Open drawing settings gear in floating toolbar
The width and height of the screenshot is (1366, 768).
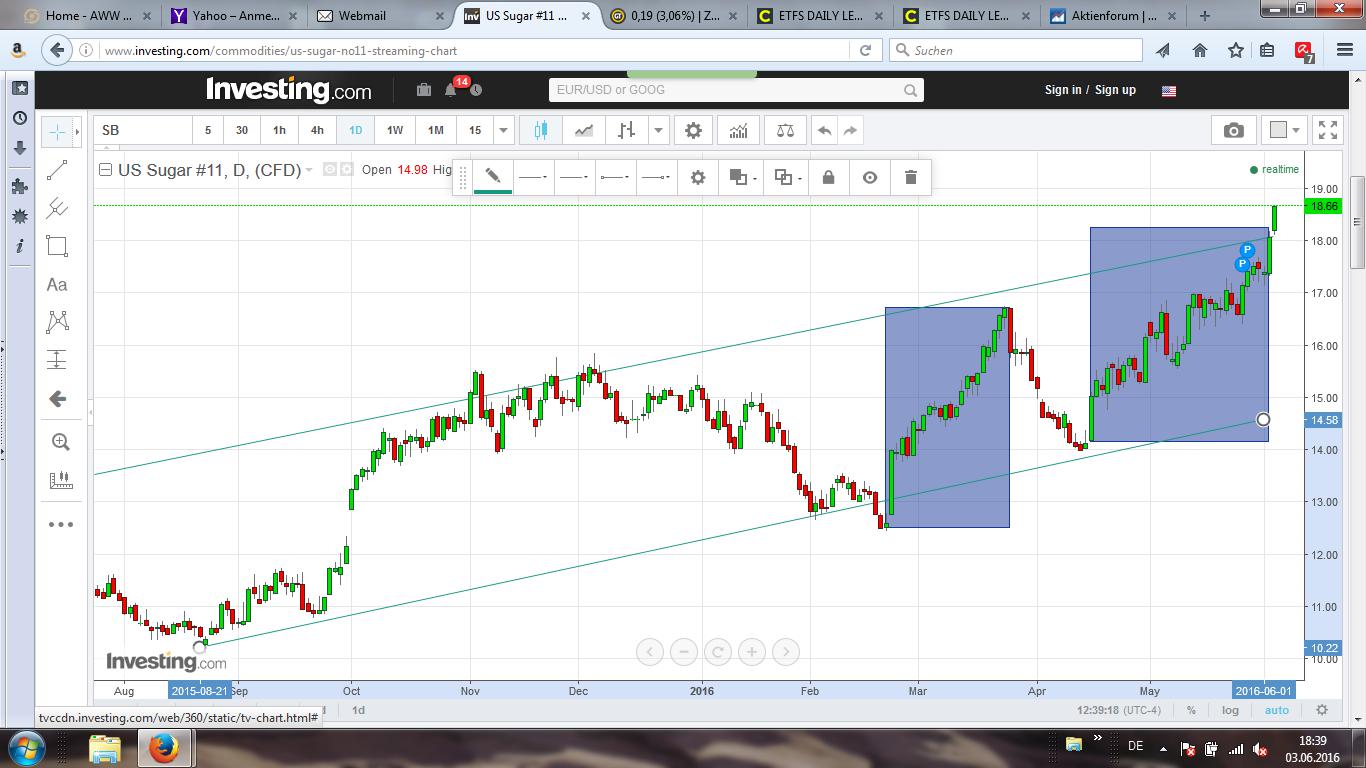pos(698,177)
